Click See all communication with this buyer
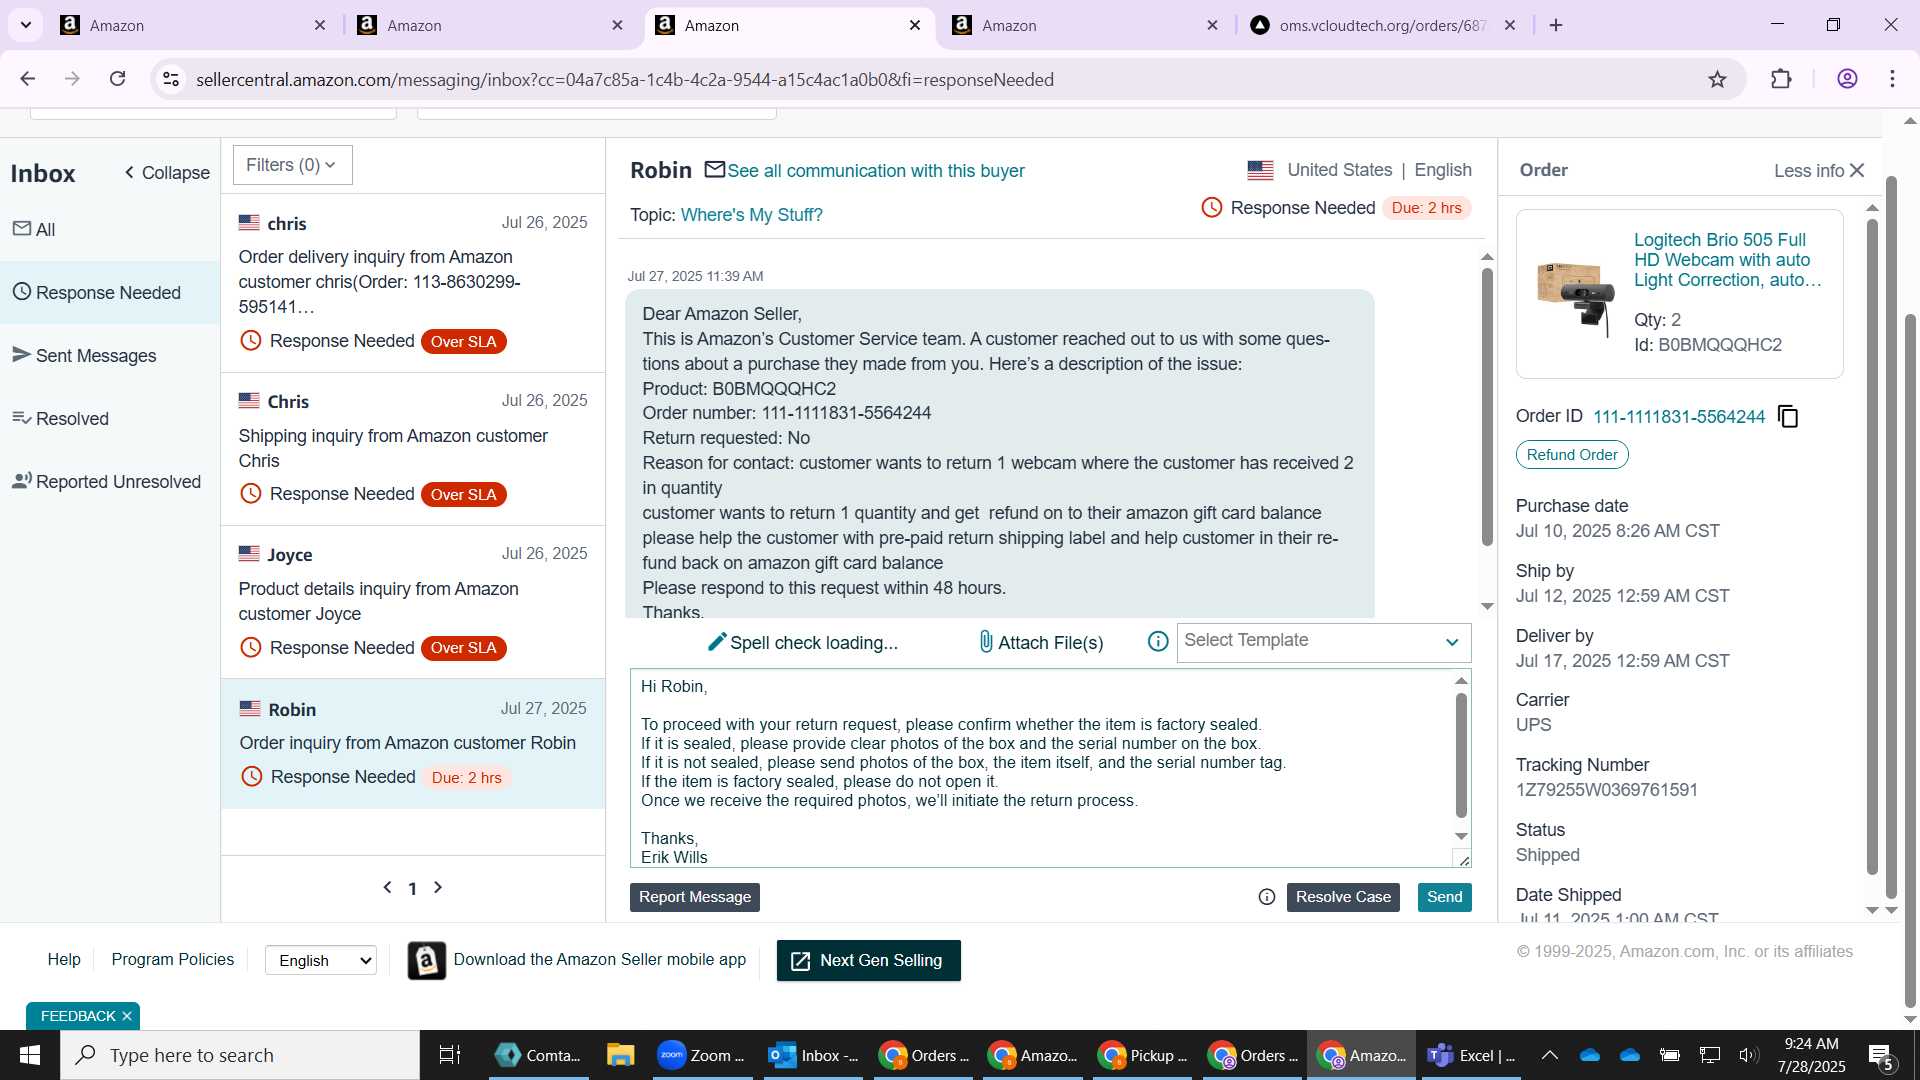The image size is (1920, 1080). click(x=875, y=171)
